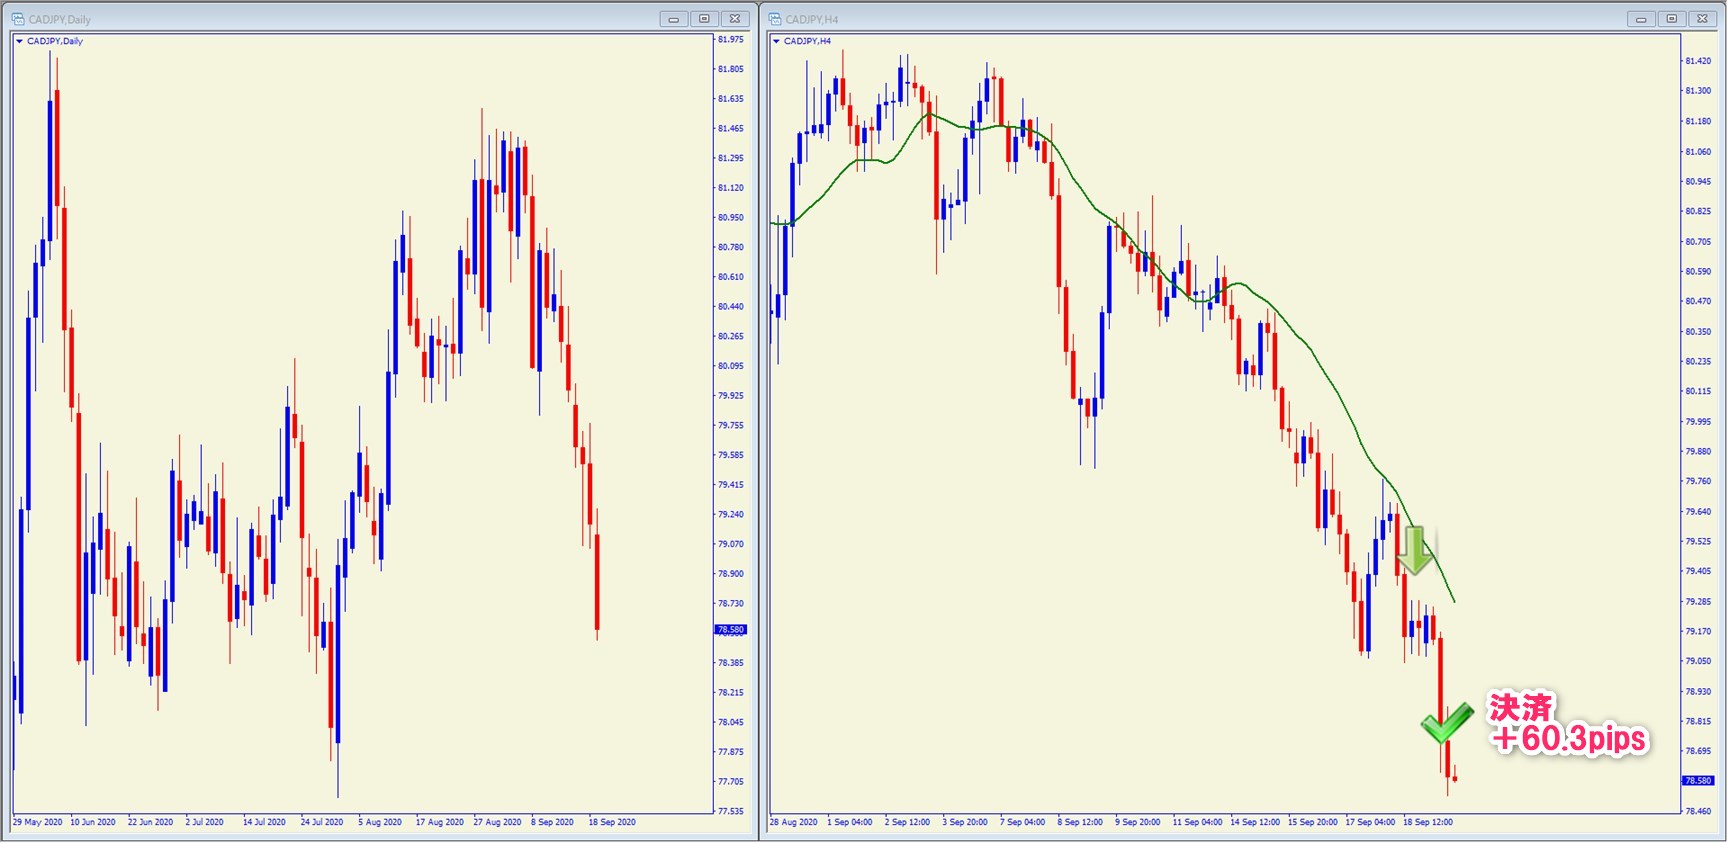Click the 14 Jul 2020 date label

click(264, 822)
